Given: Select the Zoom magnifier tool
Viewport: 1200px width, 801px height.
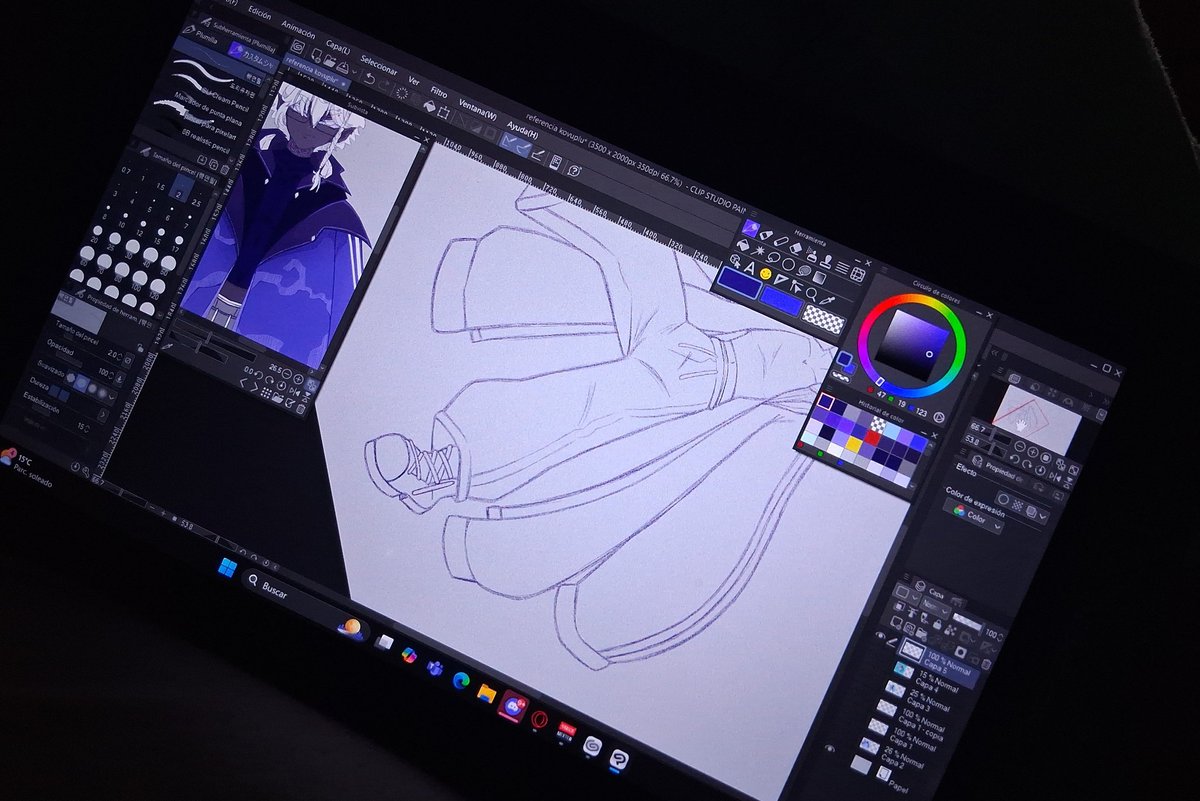Looking at the screenshot, I should (811, 294).
